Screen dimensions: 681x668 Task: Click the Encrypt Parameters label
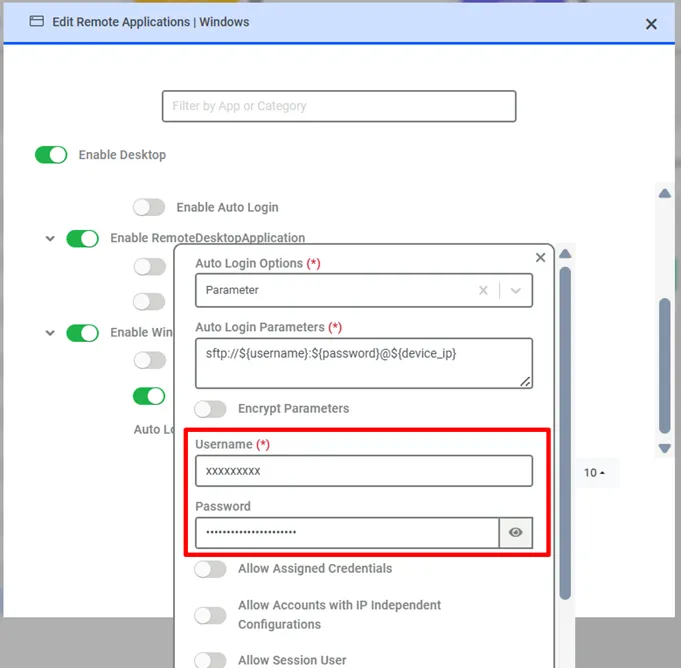pyautogui.click(x=293, y=409)
